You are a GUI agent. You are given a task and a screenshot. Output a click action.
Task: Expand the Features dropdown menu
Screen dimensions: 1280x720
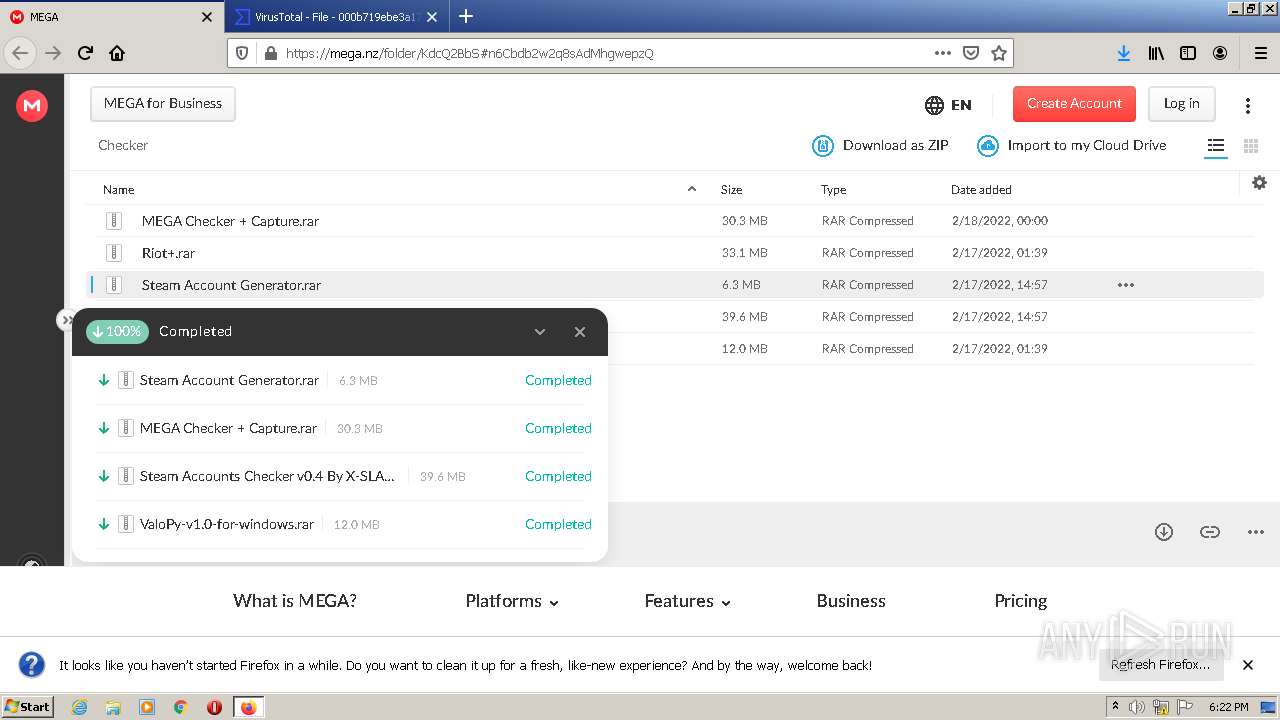[x=688, y=601]
